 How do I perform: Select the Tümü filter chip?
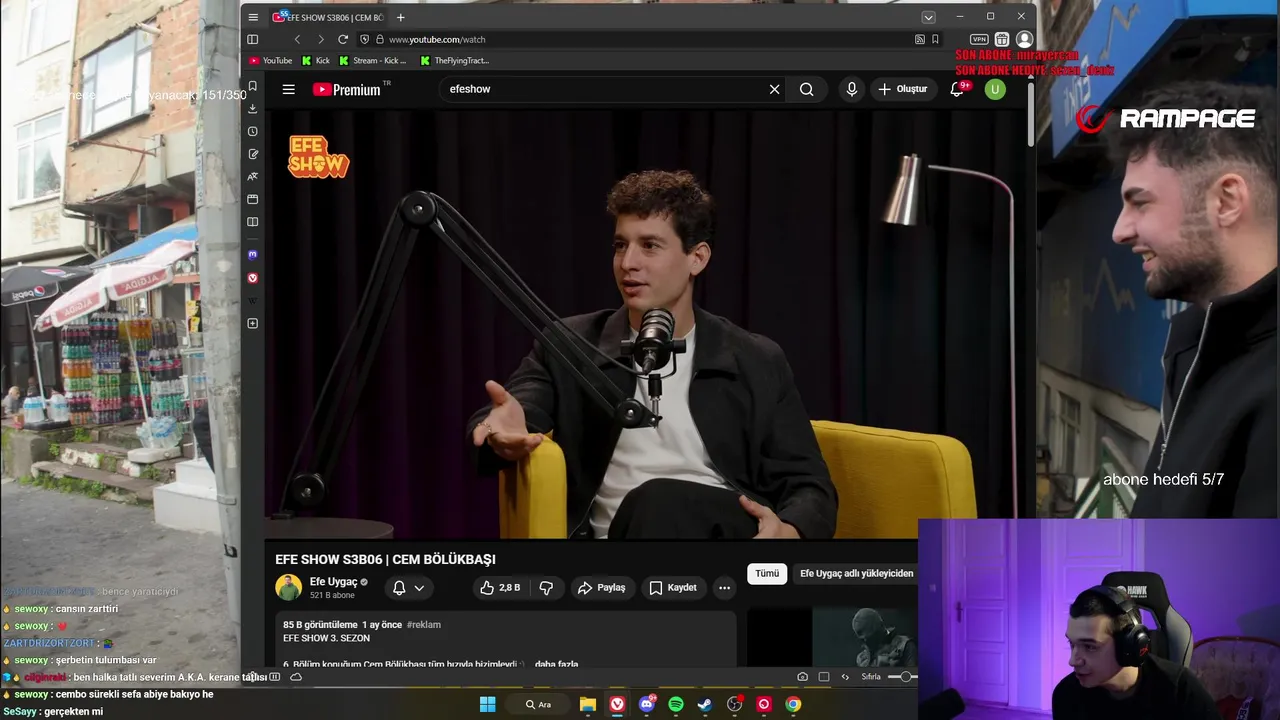point(767,574)
